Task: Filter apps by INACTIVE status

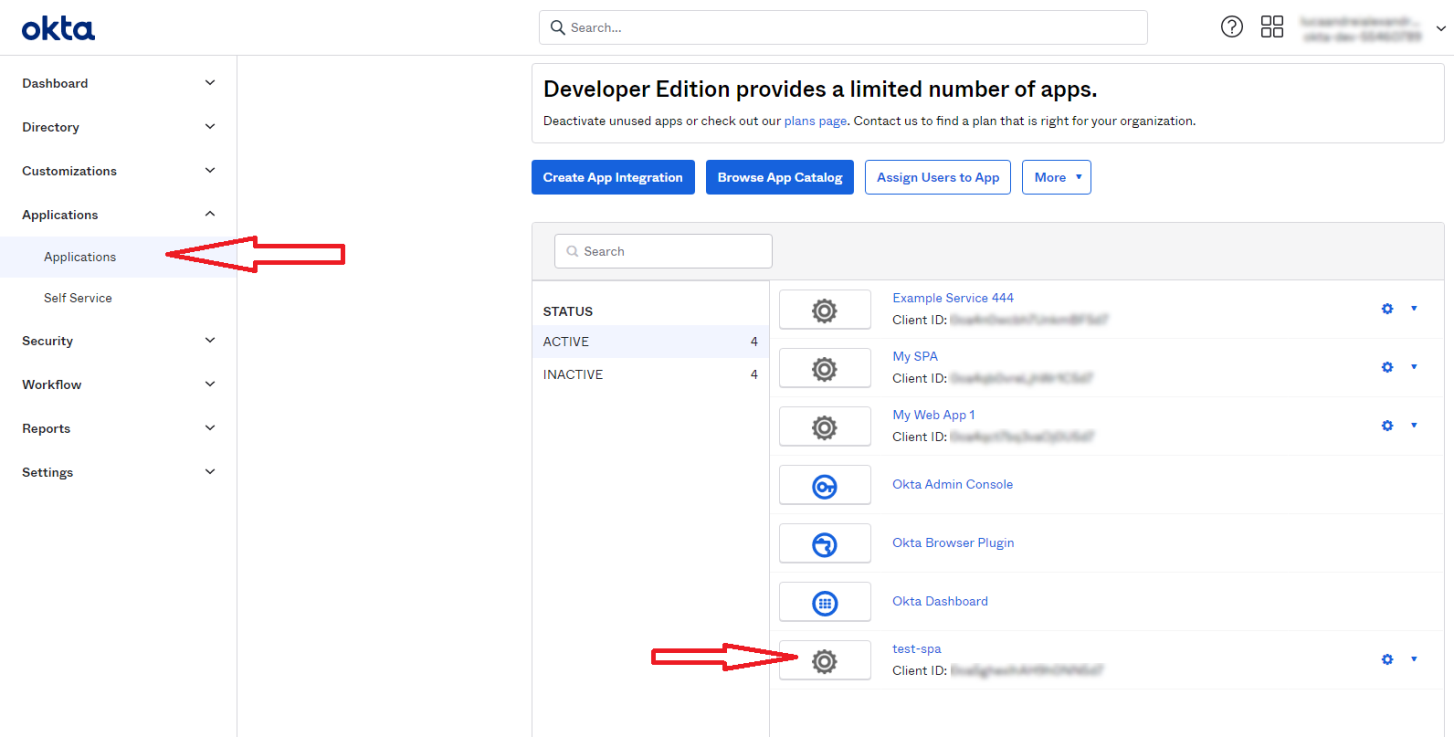Action: point(573,375)
